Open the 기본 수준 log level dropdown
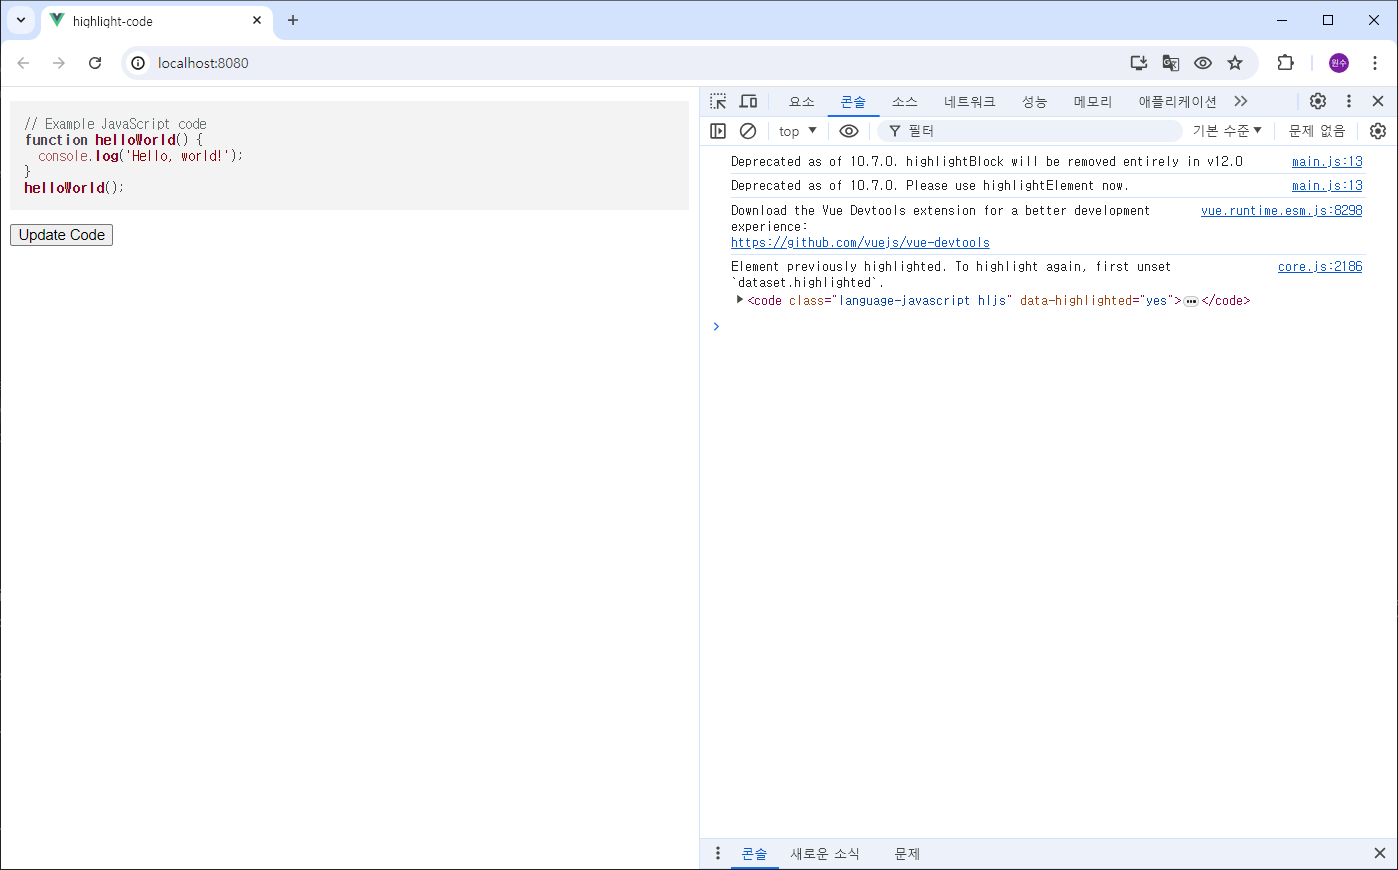Screen dimensions: 1398x870 [x=1227, y=131]
